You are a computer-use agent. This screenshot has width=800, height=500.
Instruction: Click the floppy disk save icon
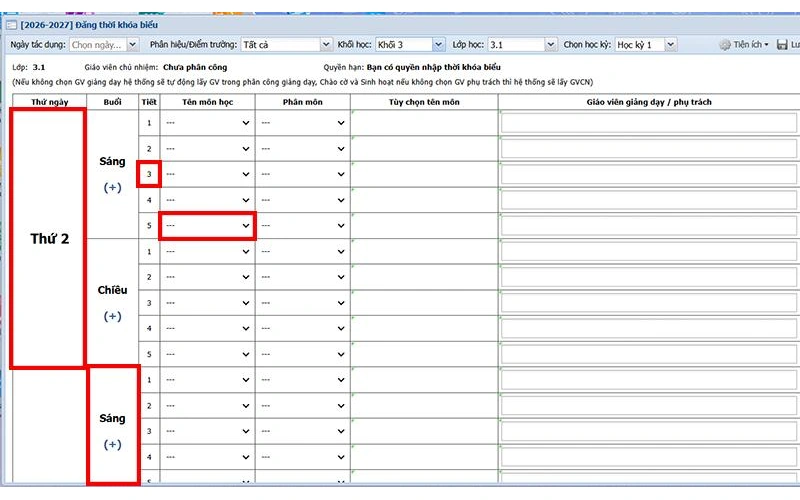tap(782, 45)
